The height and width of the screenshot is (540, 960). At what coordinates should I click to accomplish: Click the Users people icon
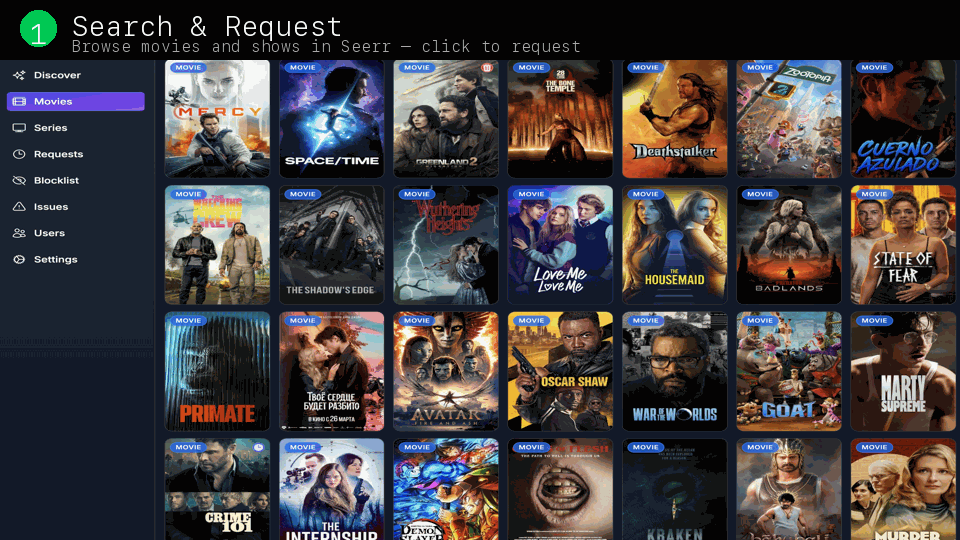(19, 233)
